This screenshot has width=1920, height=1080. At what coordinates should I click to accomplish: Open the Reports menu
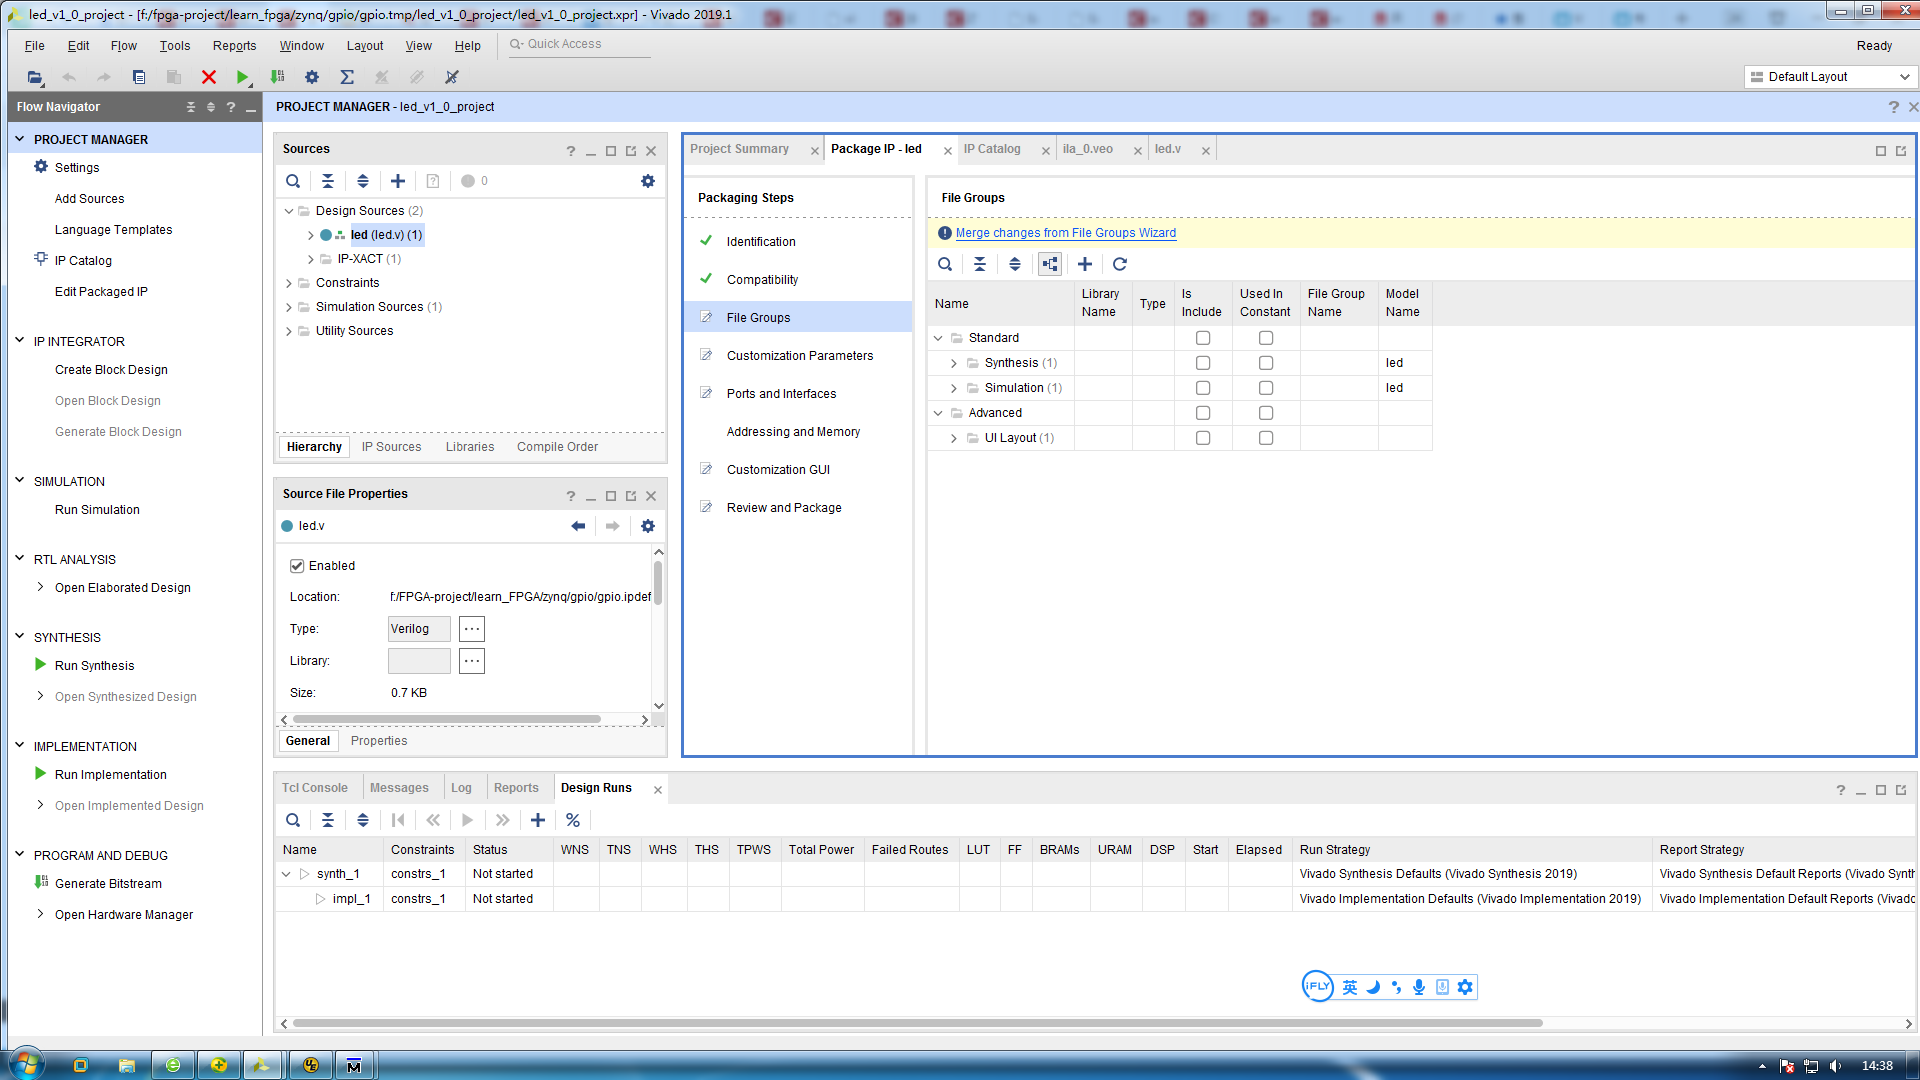[x=234, y=46]
